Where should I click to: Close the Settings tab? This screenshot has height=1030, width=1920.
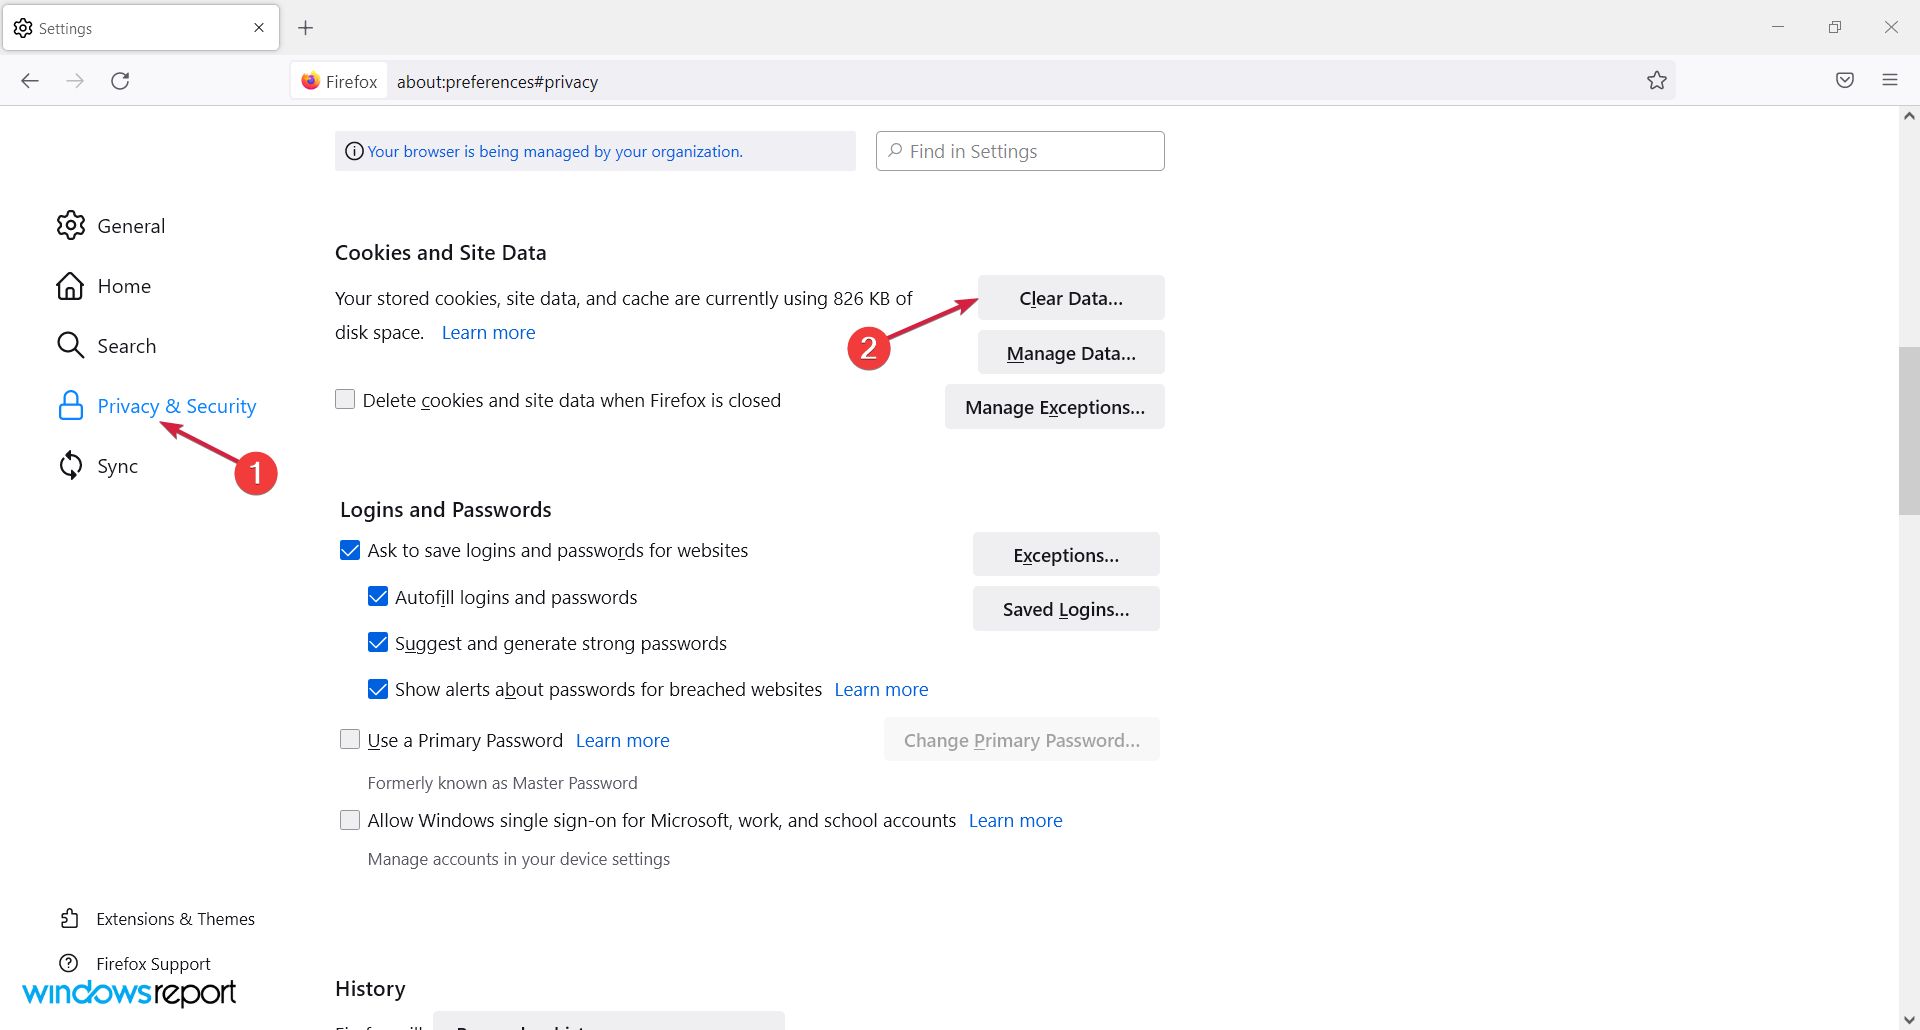click(x=259, y=28)
